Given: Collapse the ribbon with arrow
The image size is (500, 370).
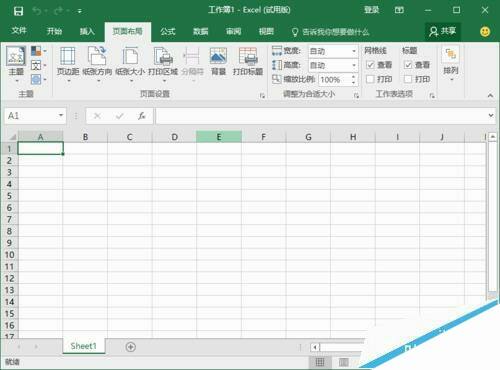Looking at the screenshot, I should pyautogui.click(x=490, y=96).
